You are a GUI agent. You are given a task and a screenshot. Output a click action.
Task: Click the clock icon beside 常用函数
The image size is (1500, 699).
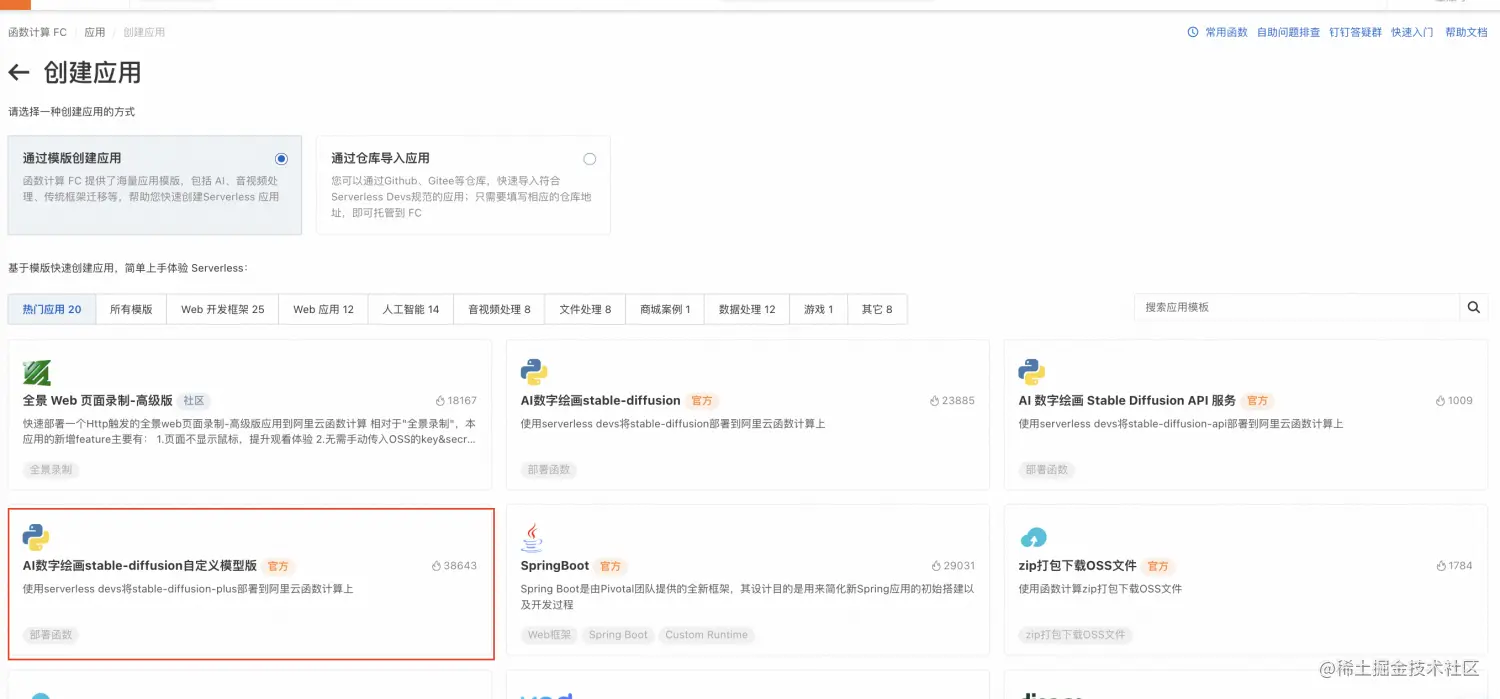tap(1192, 32)
